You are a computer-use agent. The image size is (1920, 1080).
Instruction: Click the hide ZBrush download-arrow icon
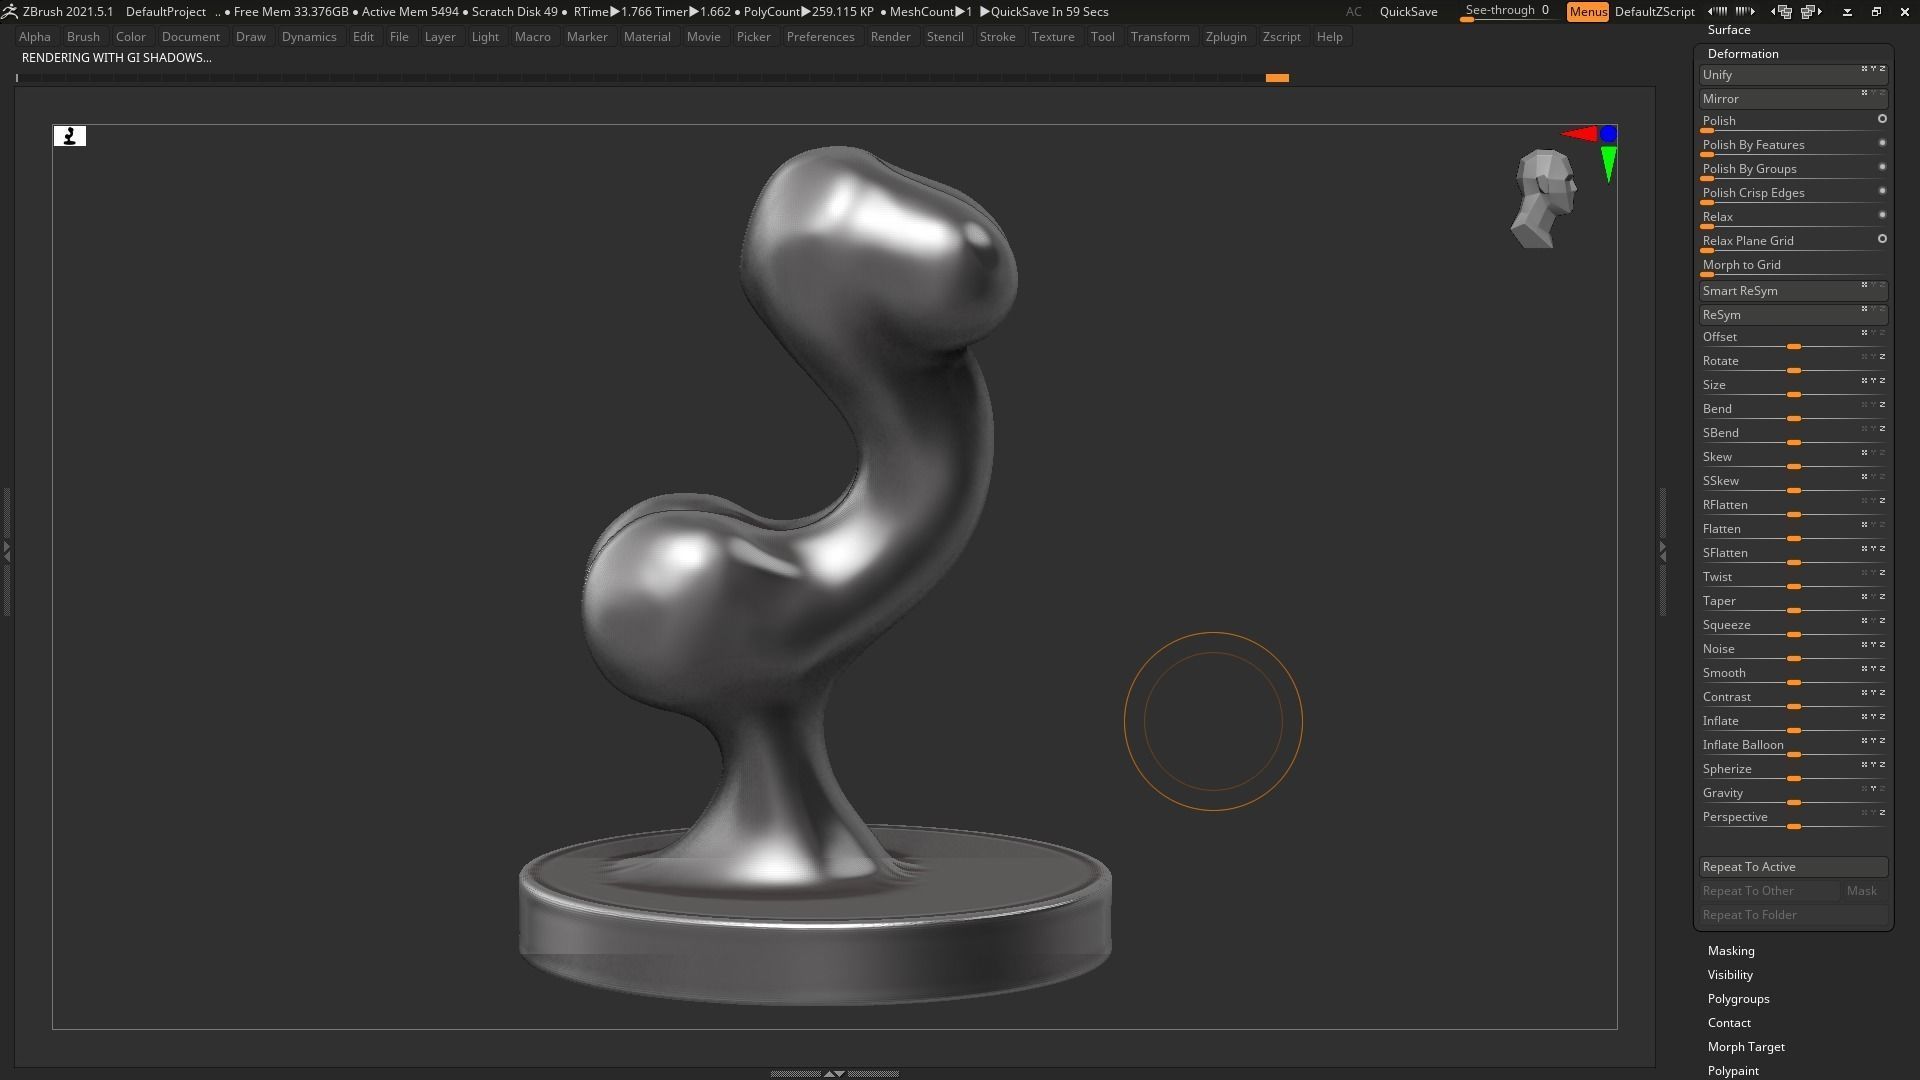click(1847, 12)
